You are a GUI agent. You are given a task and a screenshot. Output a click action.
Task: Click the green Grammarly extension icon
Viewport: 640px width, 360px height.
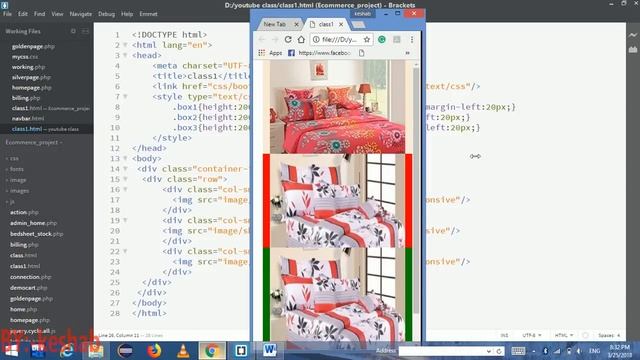(x=382, y=40)
